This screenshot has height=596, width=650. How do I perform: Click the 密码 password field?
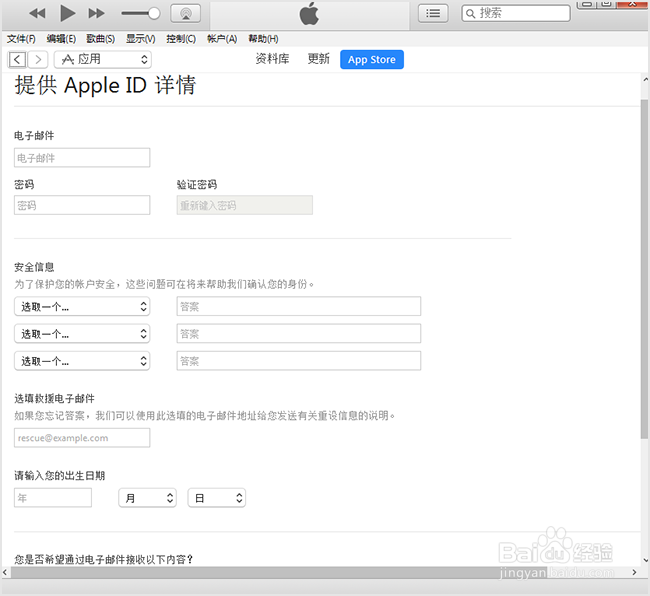pos(82,205)
